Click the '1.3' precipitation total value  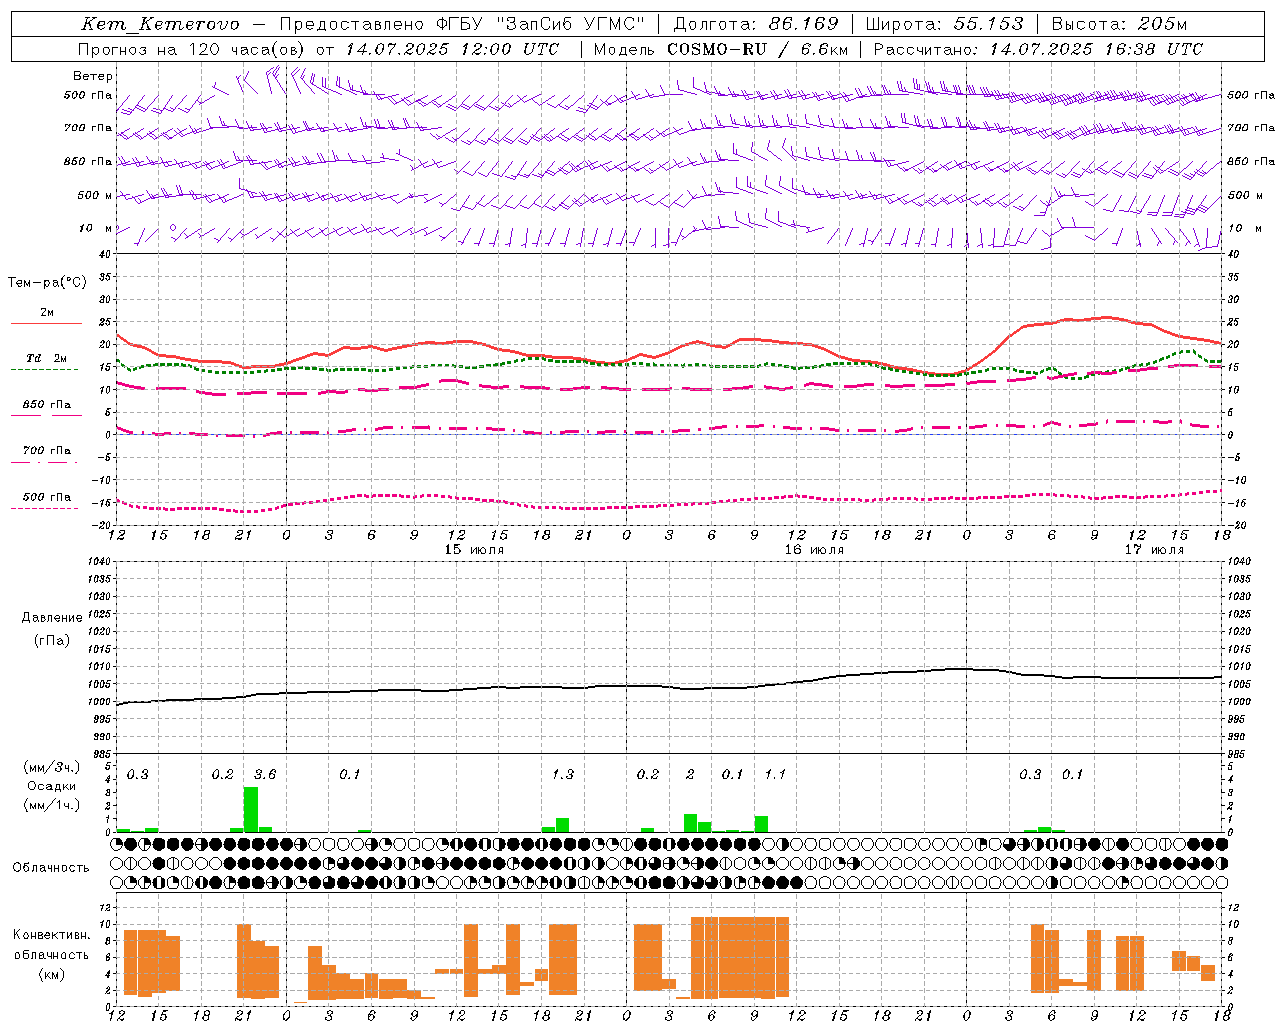563,774
